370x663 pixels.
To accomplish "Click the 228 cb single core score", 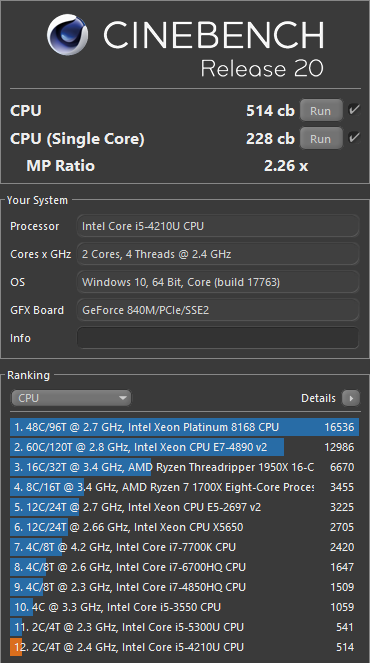I will point(270,138).
